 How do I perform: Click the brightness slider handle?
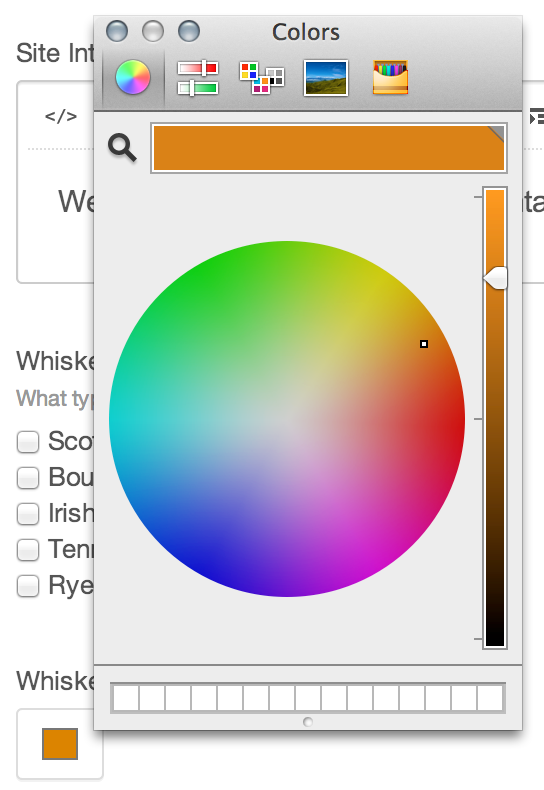(x=495, y=278)
